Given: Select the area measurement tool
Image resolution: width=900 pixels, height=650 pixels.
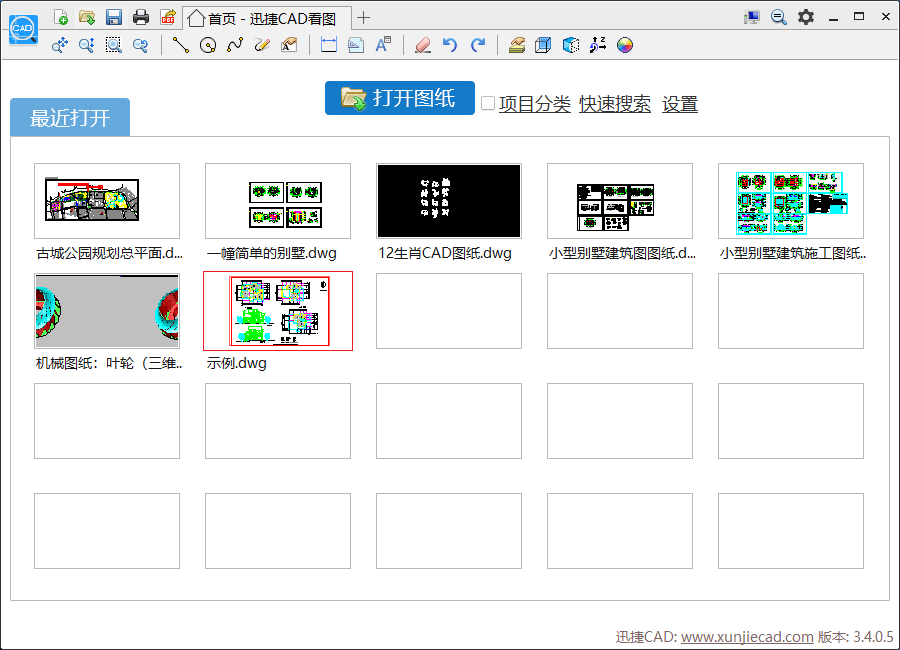Looking at the screenshot, I should point(356,45).
